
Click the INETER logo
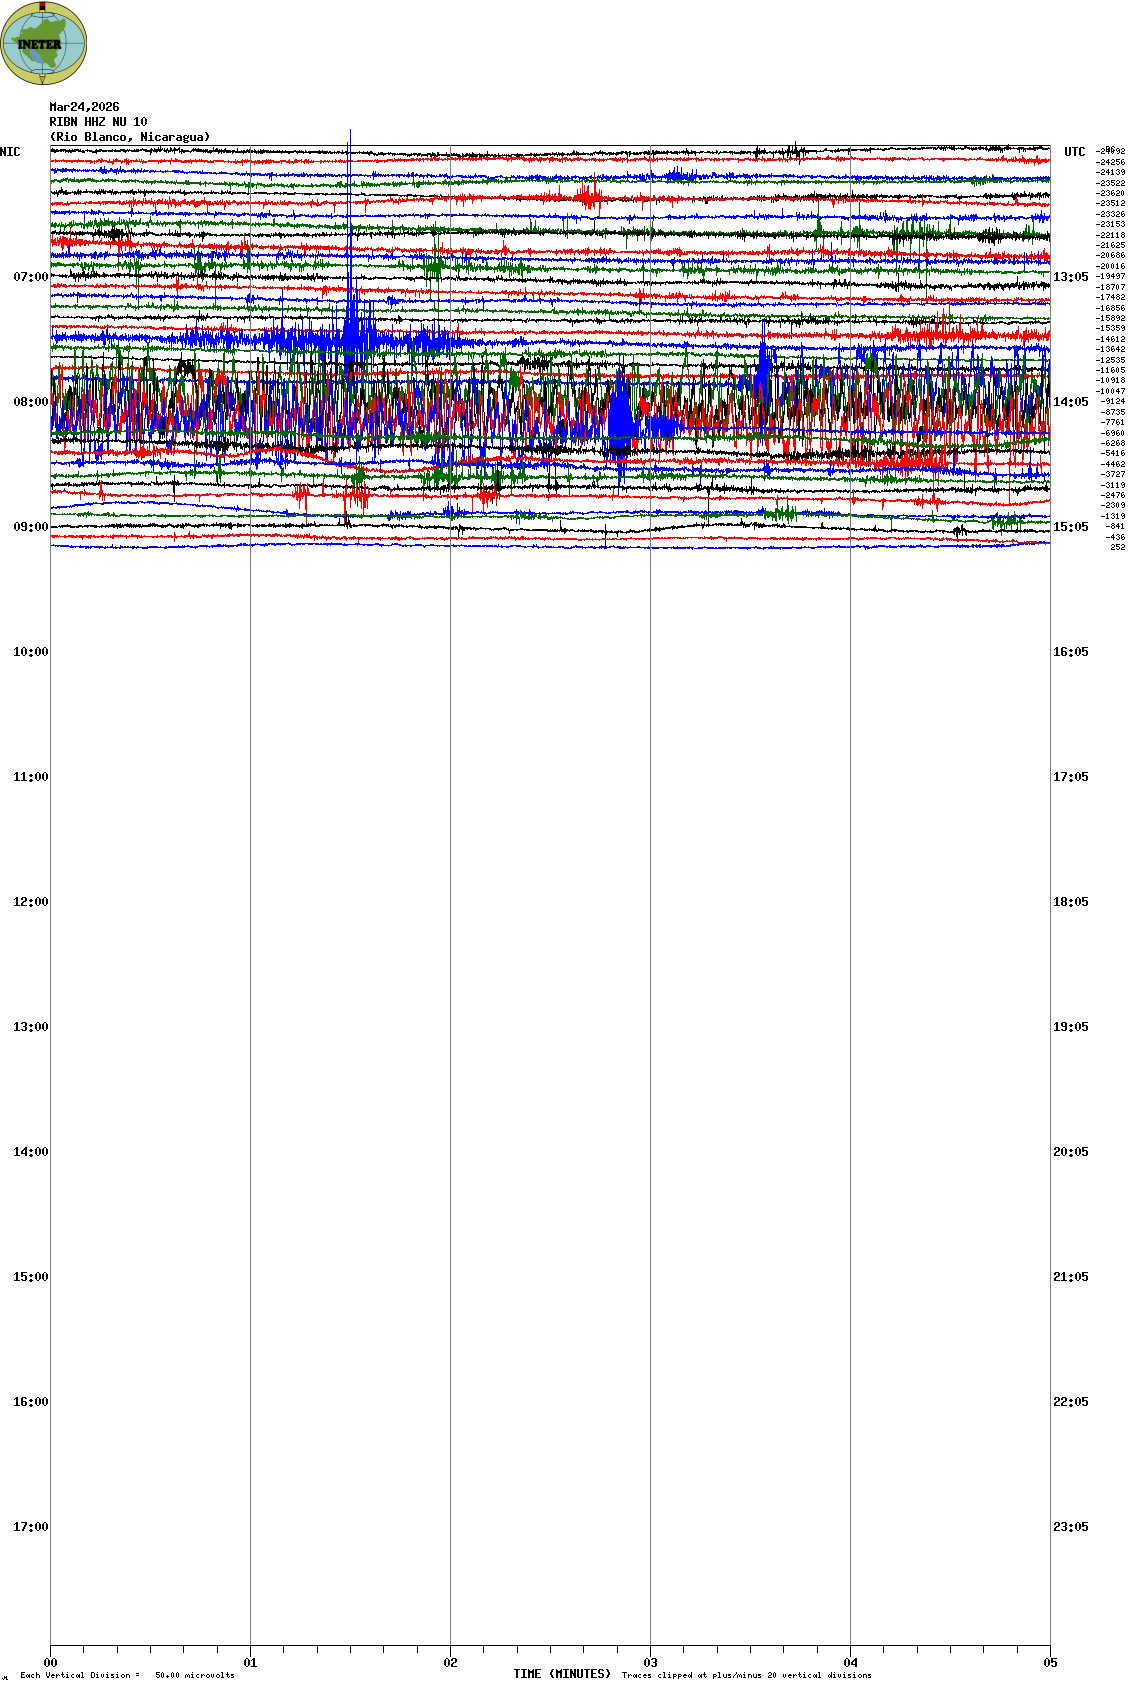point(44,43)
